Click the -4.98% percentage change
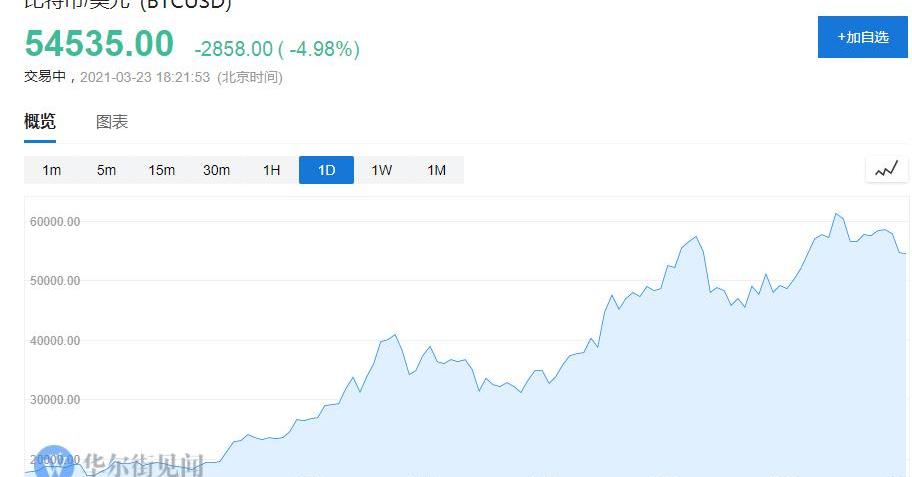912x477 pixels. (324, 49)
